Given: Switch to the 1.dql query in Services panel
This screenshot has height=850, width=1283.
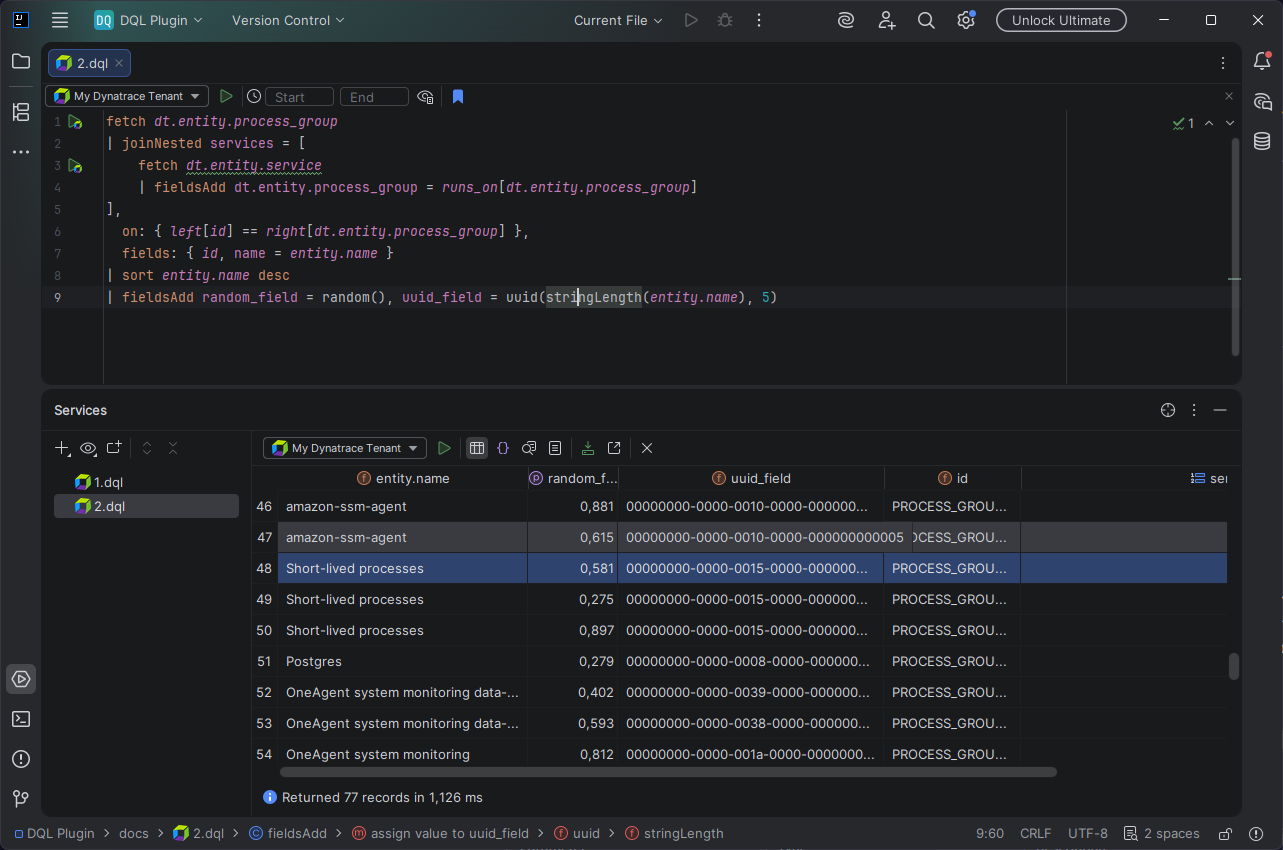Looking at the screenshot, I should [106, 481].
